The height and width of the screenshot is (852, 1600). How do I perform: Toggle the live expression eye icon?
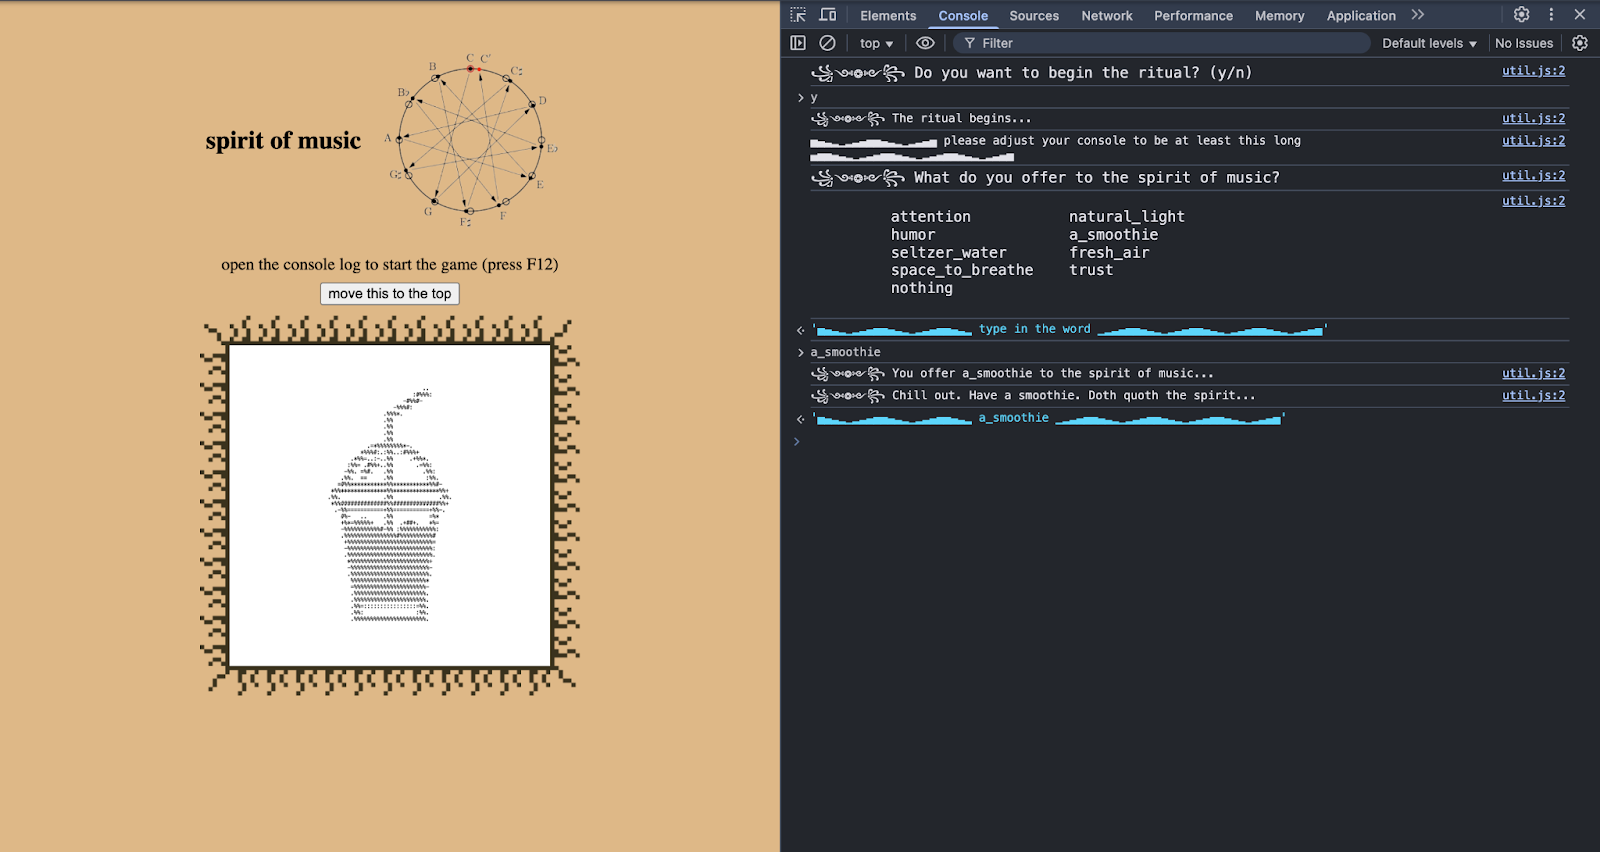(x=925, y=43)
